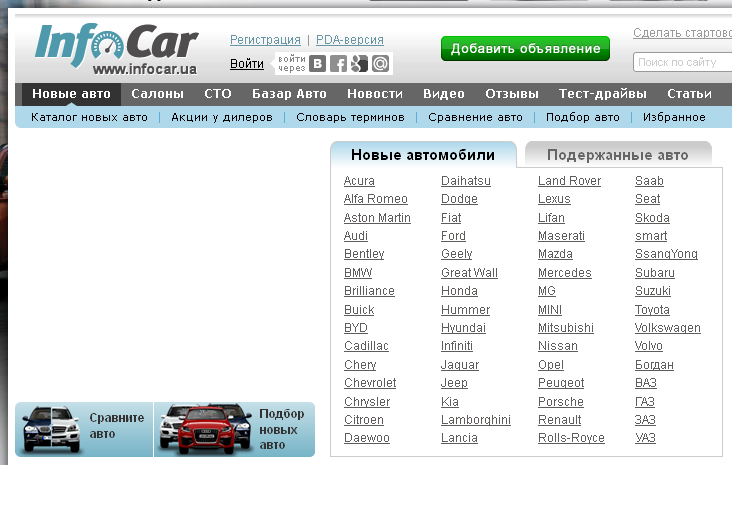732x512 pixels.
Task: Open the PDA-версия link
Action: point(350,40)
